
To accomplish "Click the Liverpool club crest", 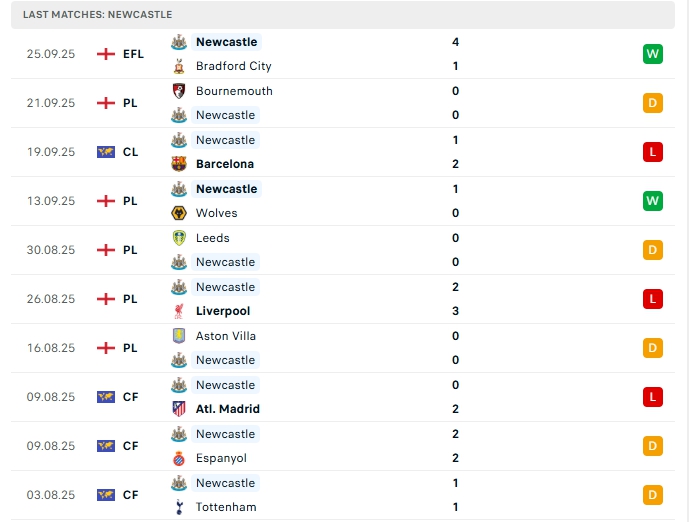I will point(179,311).
